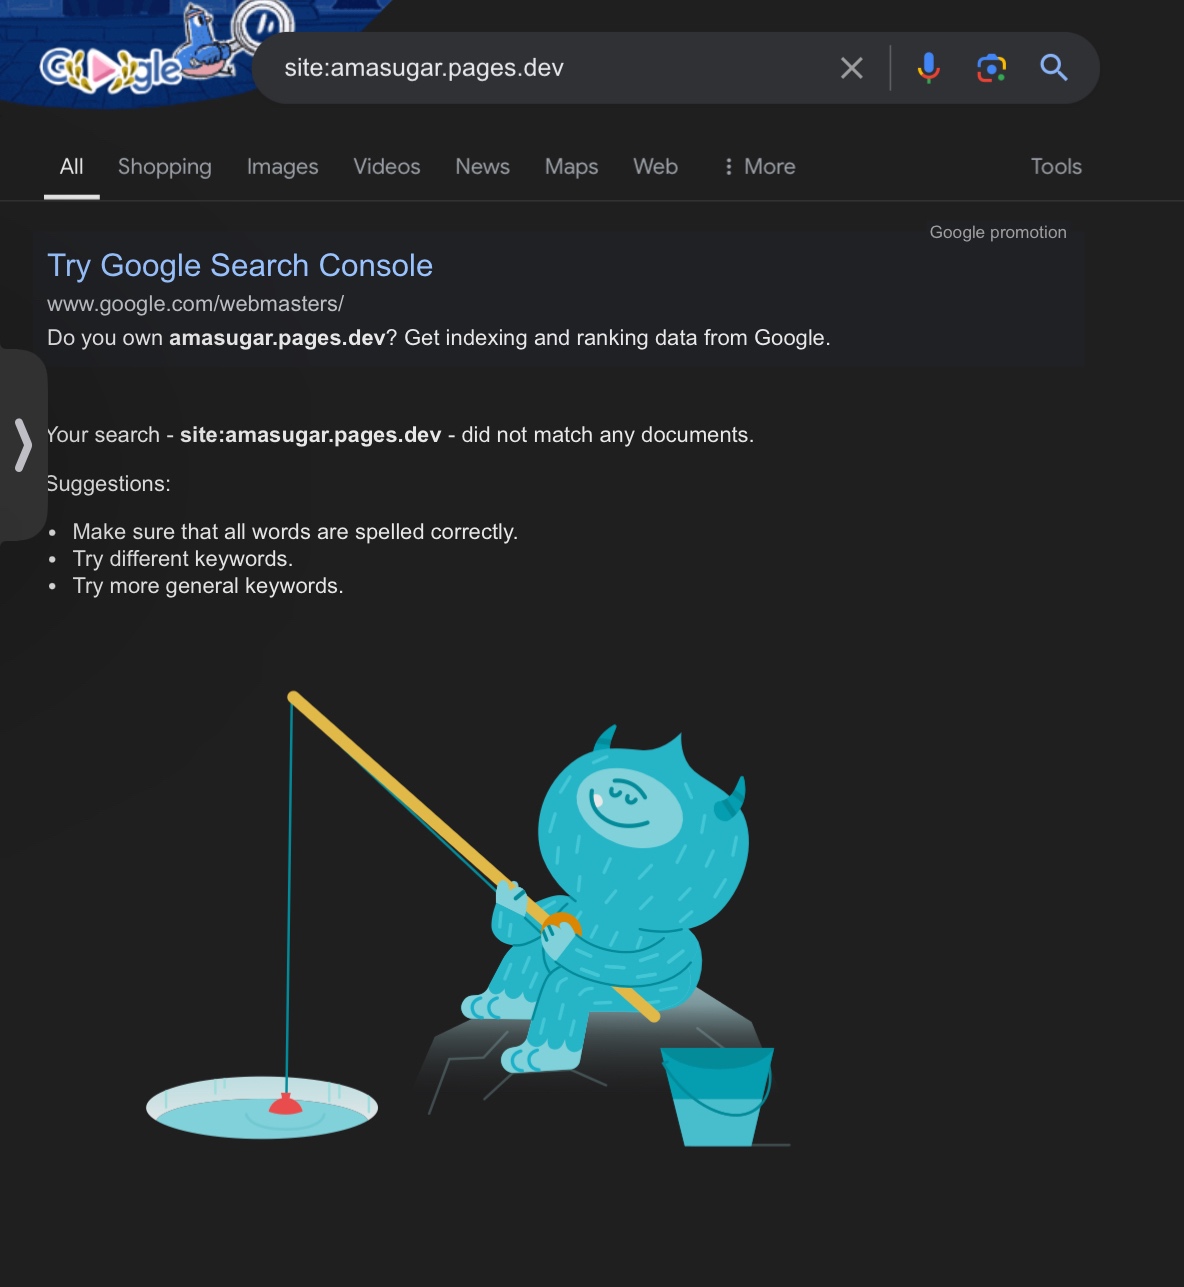Switch to the News tab
This screenshot has width=1184, height=1287.
point(483,167)
